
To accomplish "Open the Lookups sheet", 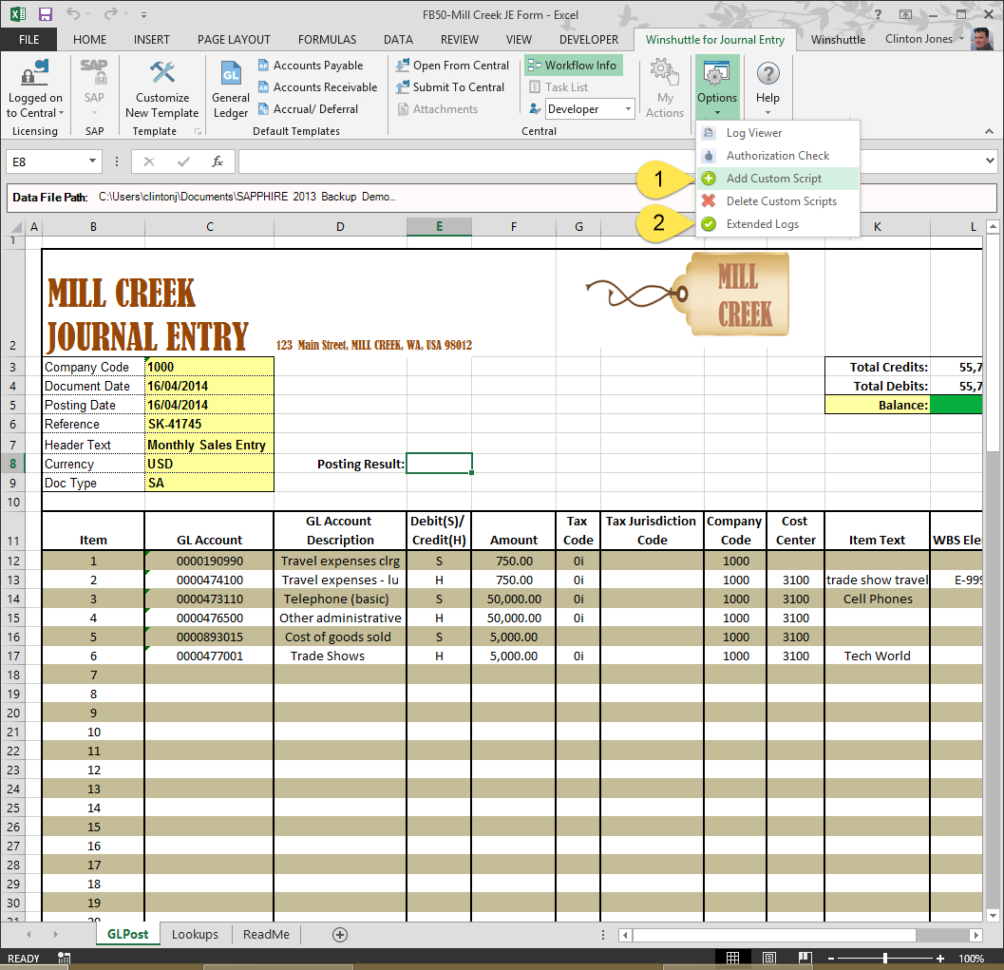I will (194, 933).
